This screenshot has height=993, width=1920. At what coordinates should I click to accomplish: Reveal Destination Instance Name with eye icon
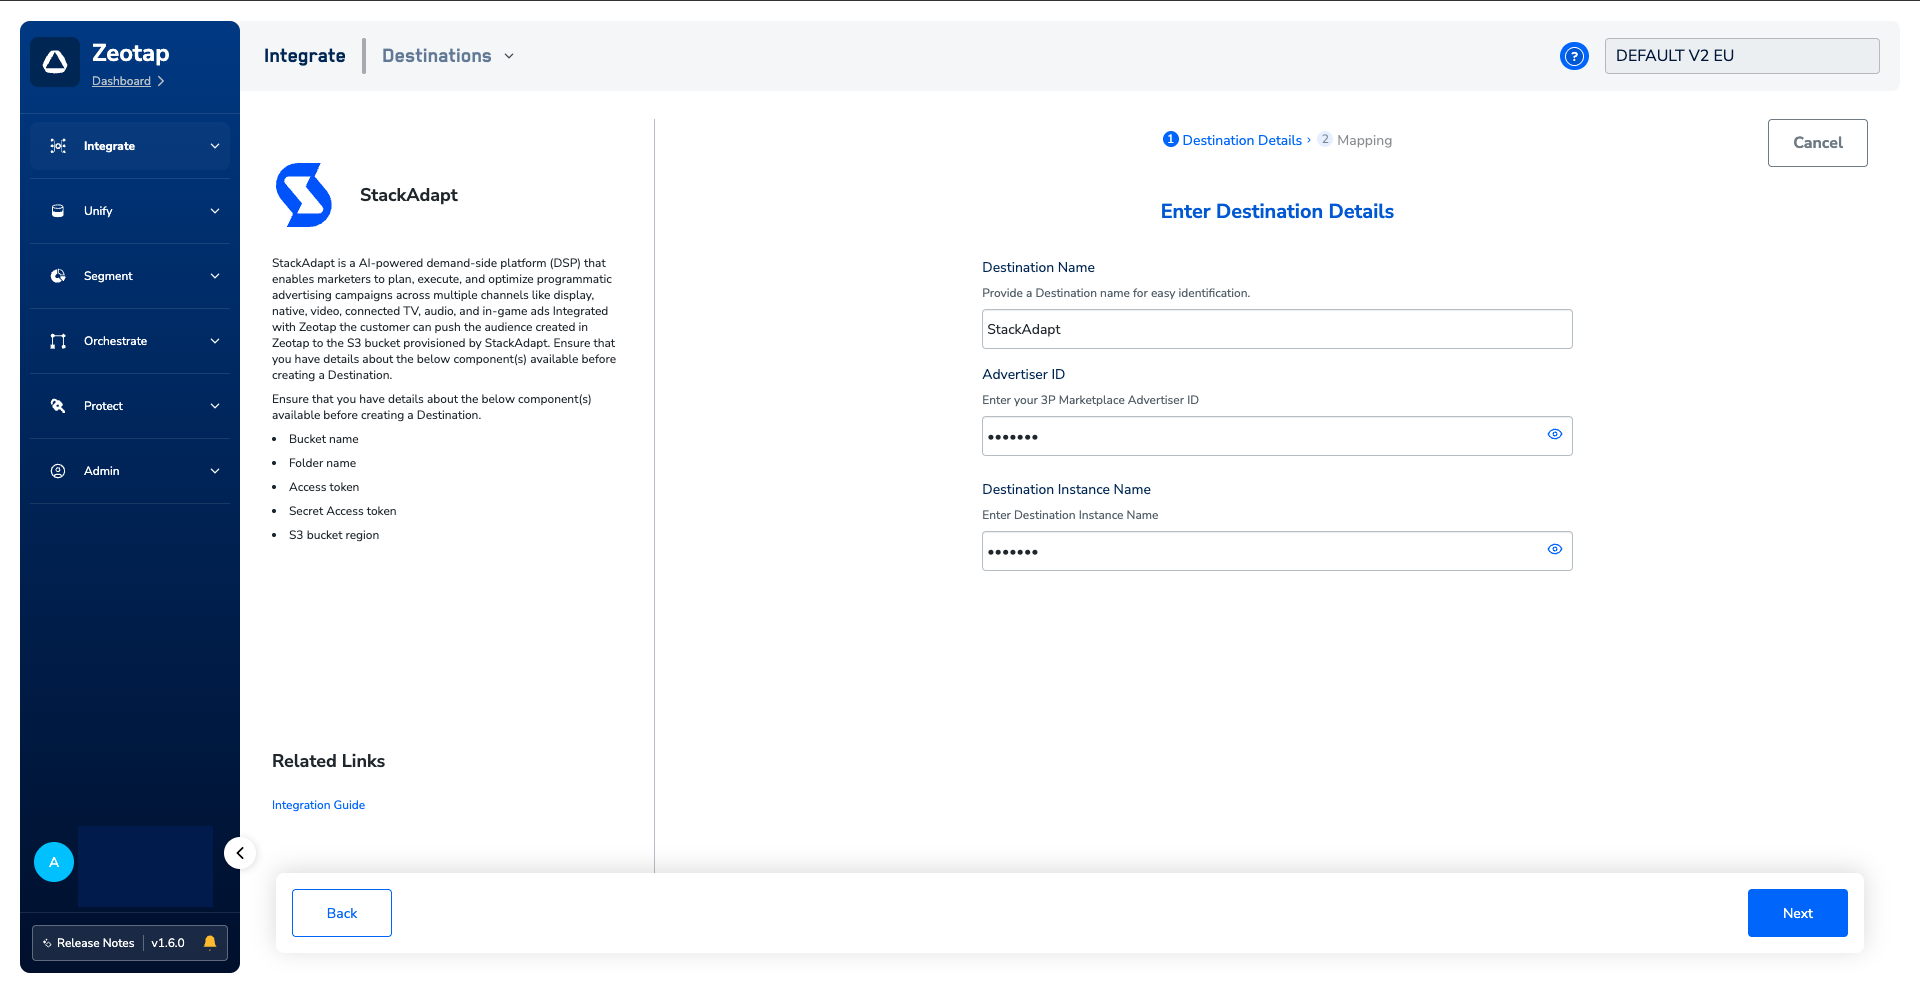(1555, 549)
